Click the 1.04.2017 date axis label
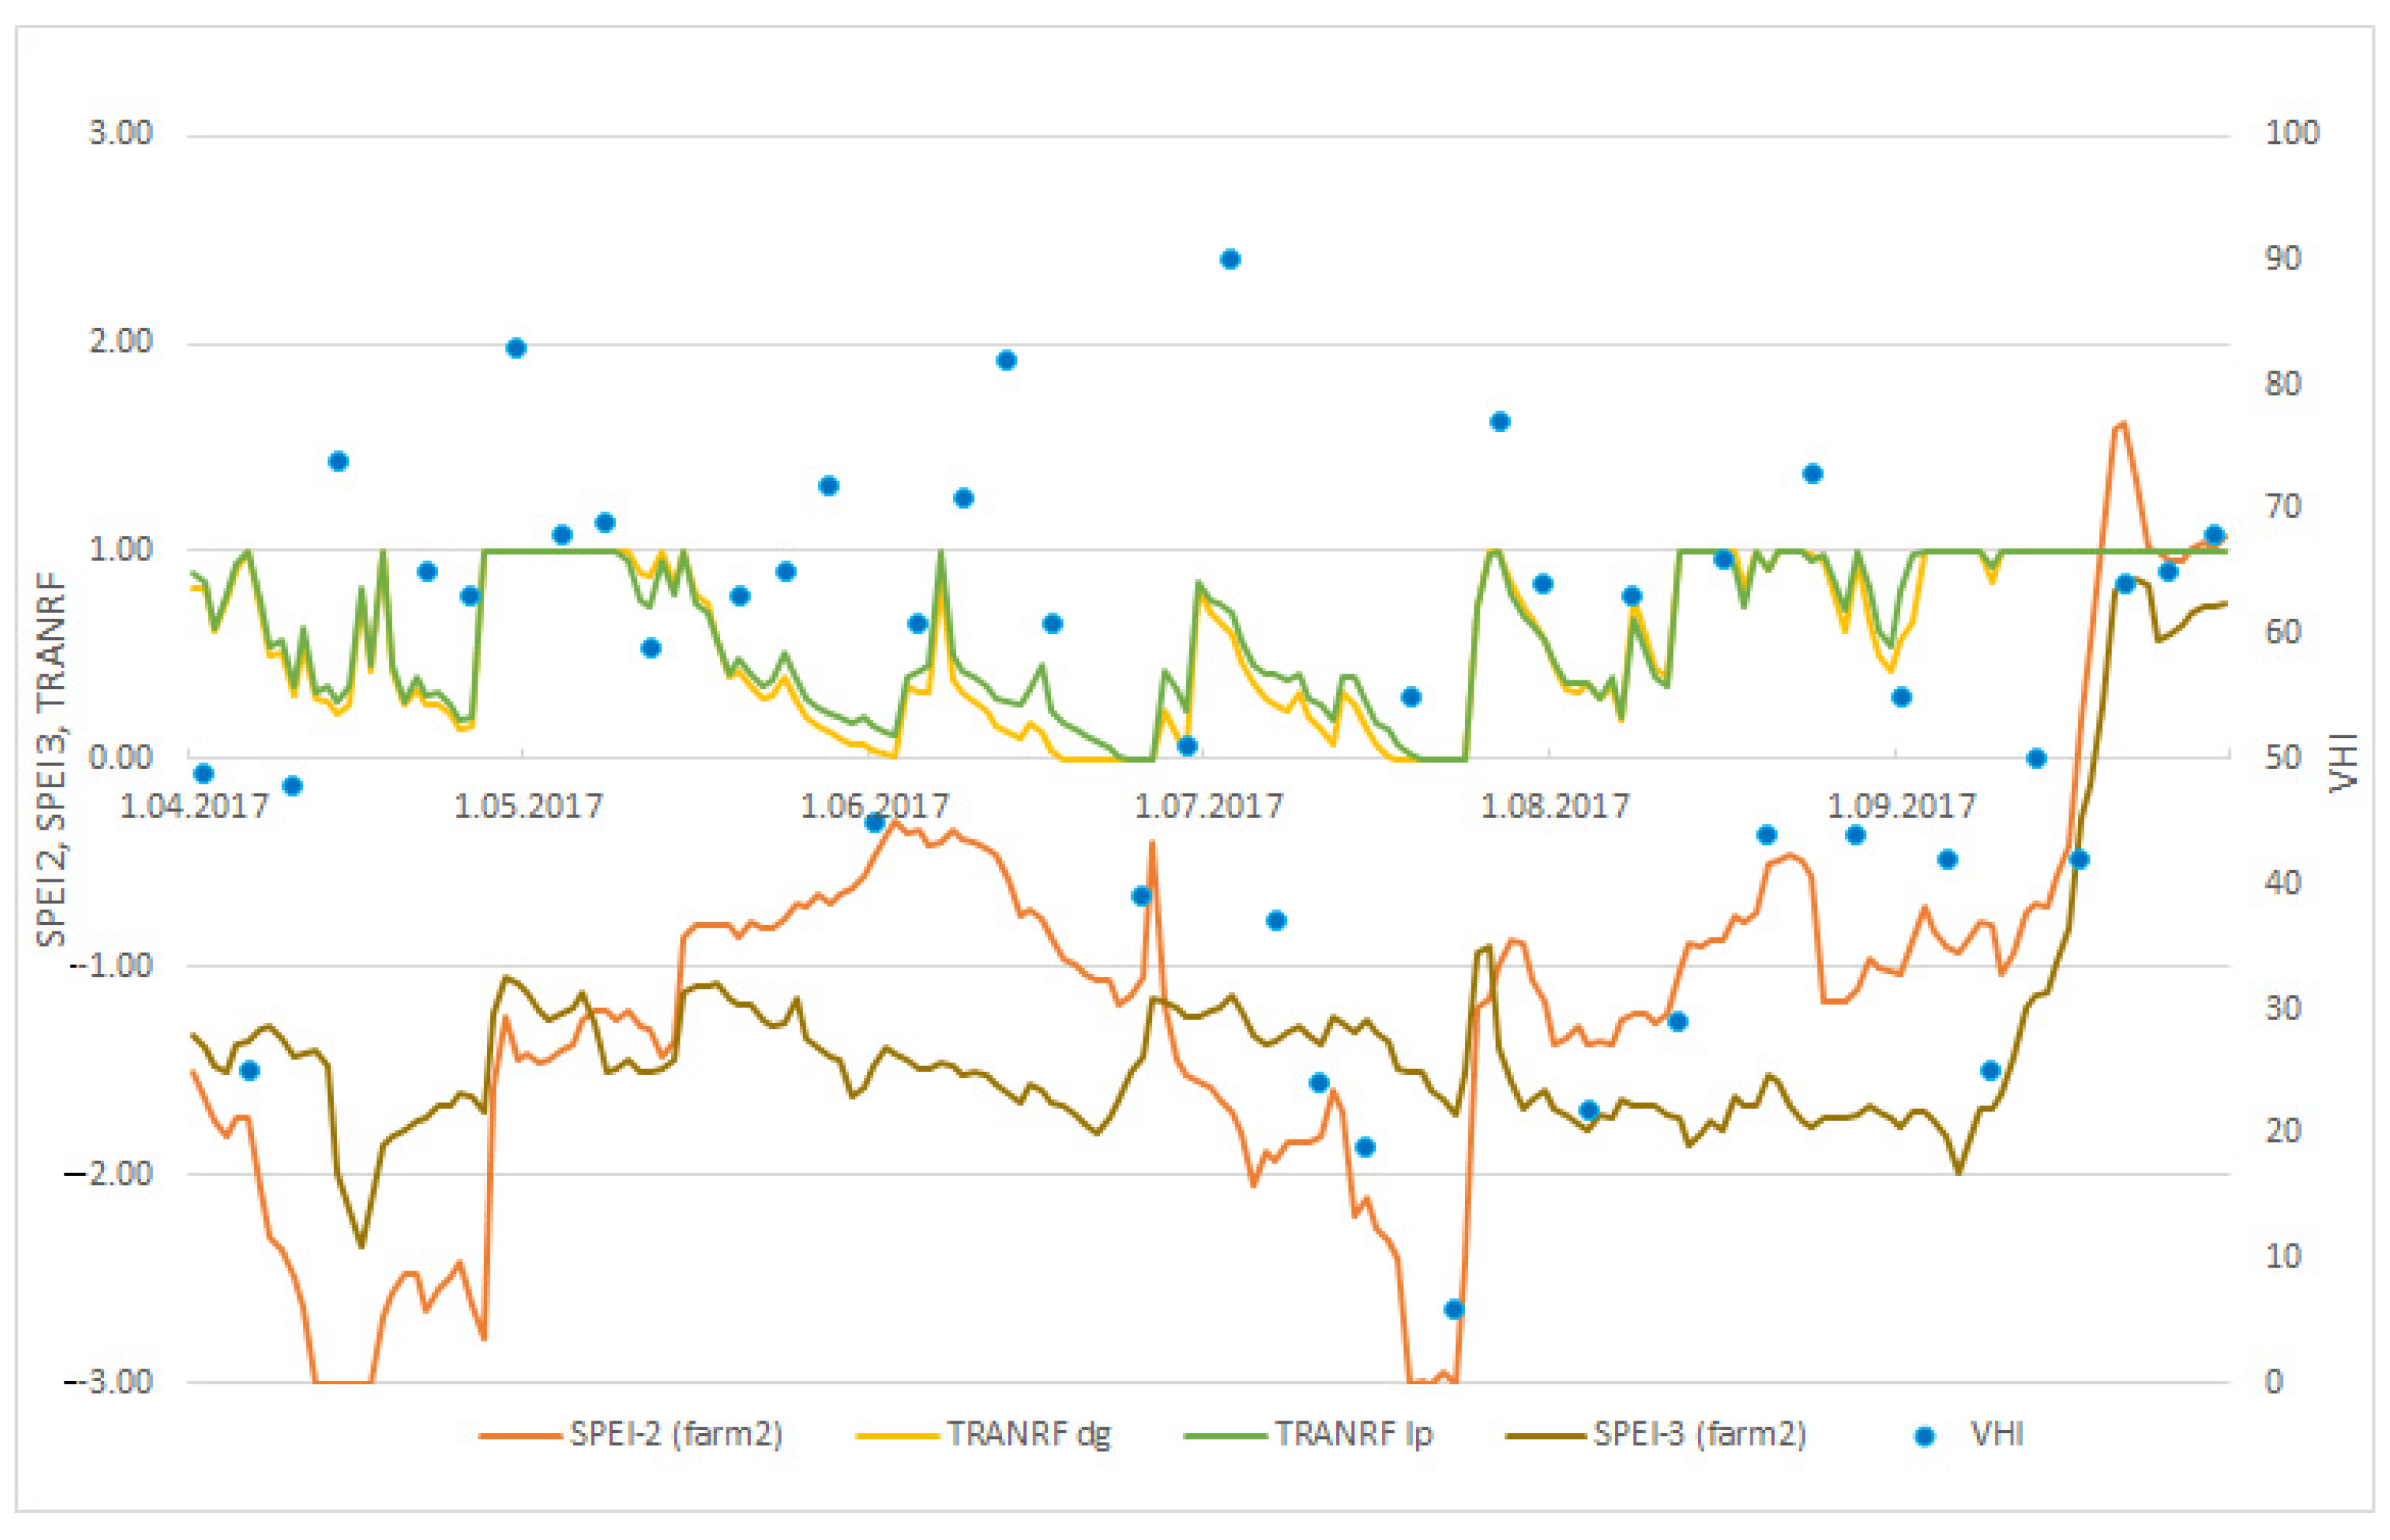This screenshot has width=2390, height=1540. coord(194,806)
